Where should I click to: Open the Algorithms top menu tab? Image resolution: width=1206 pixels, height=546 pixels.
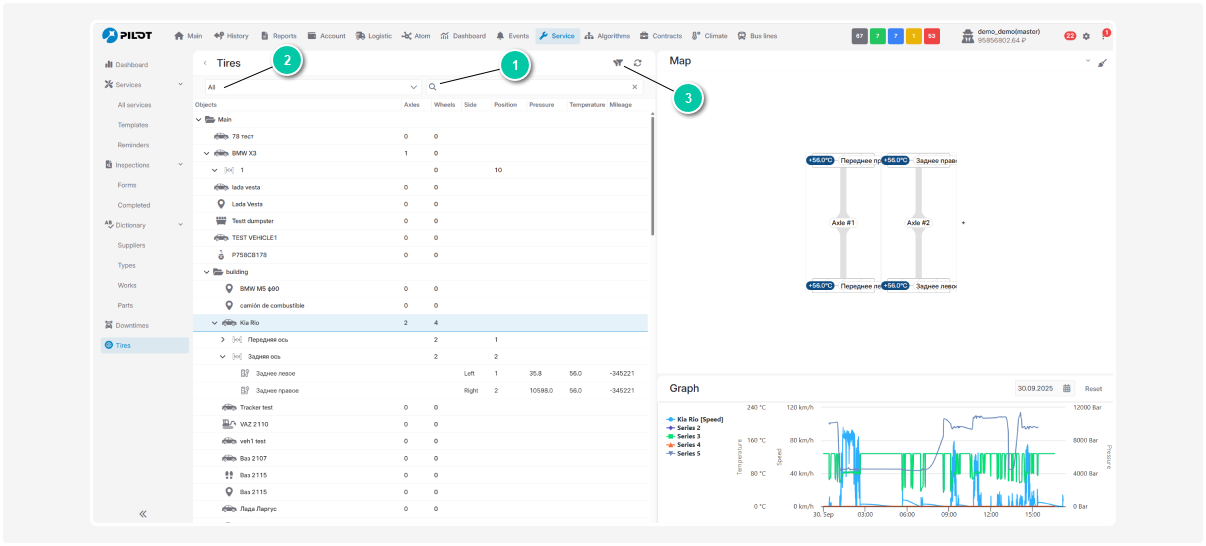point(608,36)
